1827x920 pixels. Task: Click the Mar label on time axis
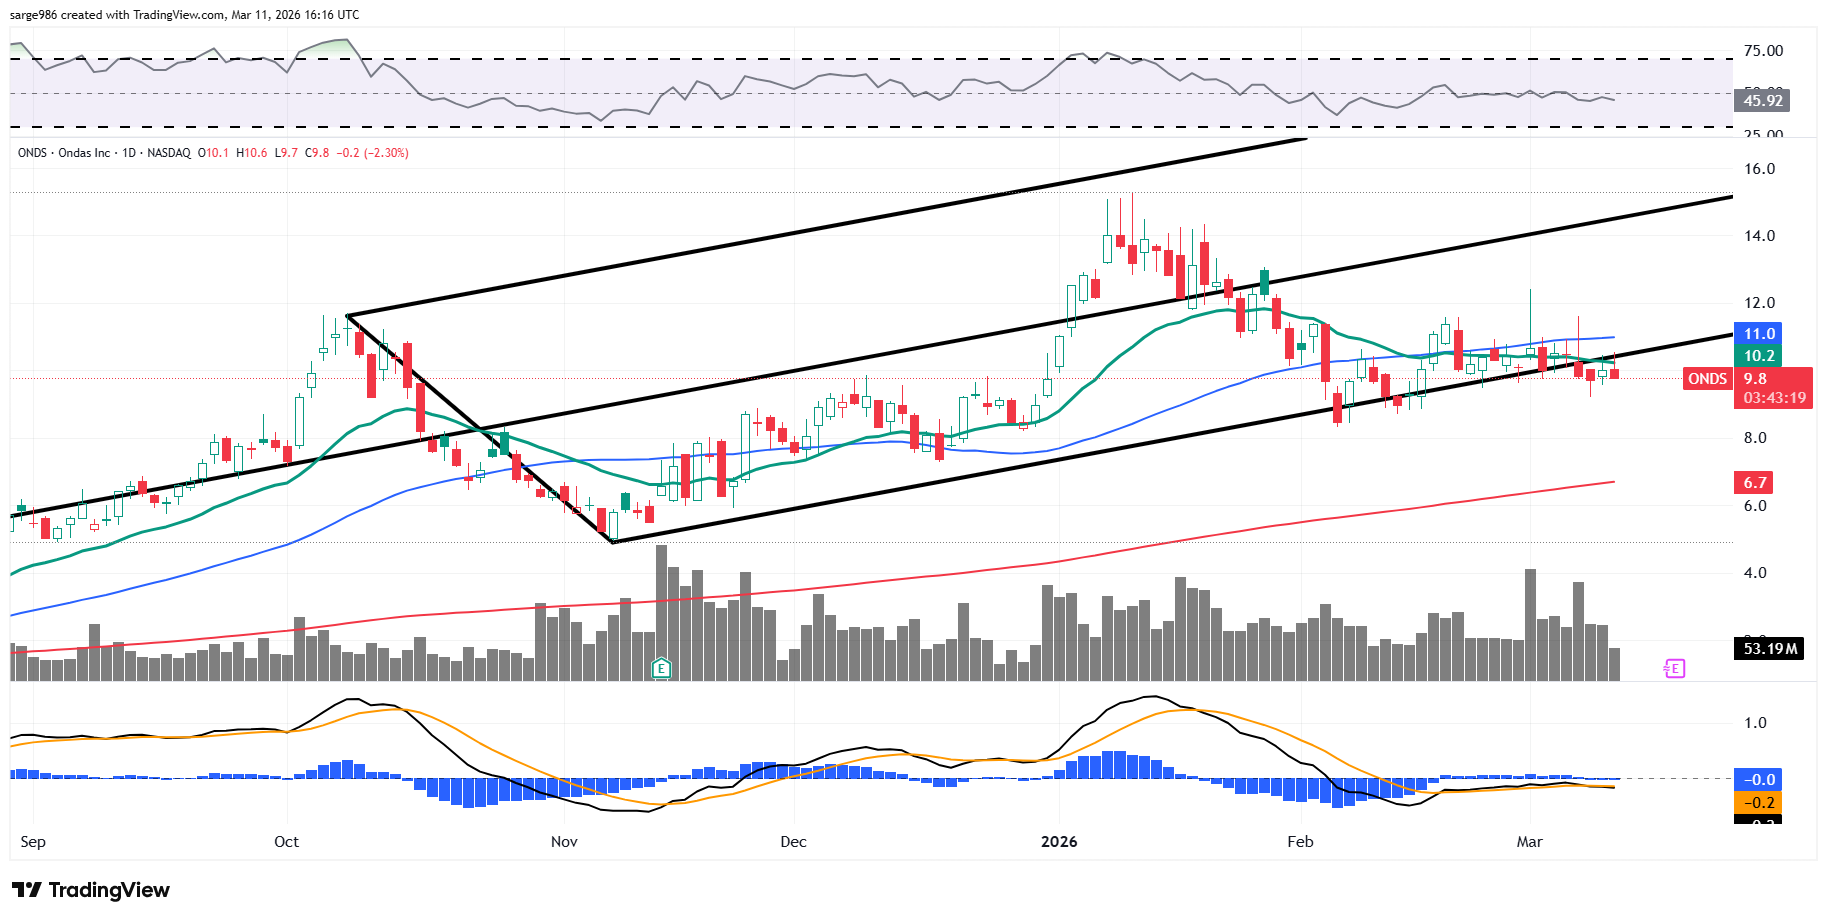click(1529, 842)
